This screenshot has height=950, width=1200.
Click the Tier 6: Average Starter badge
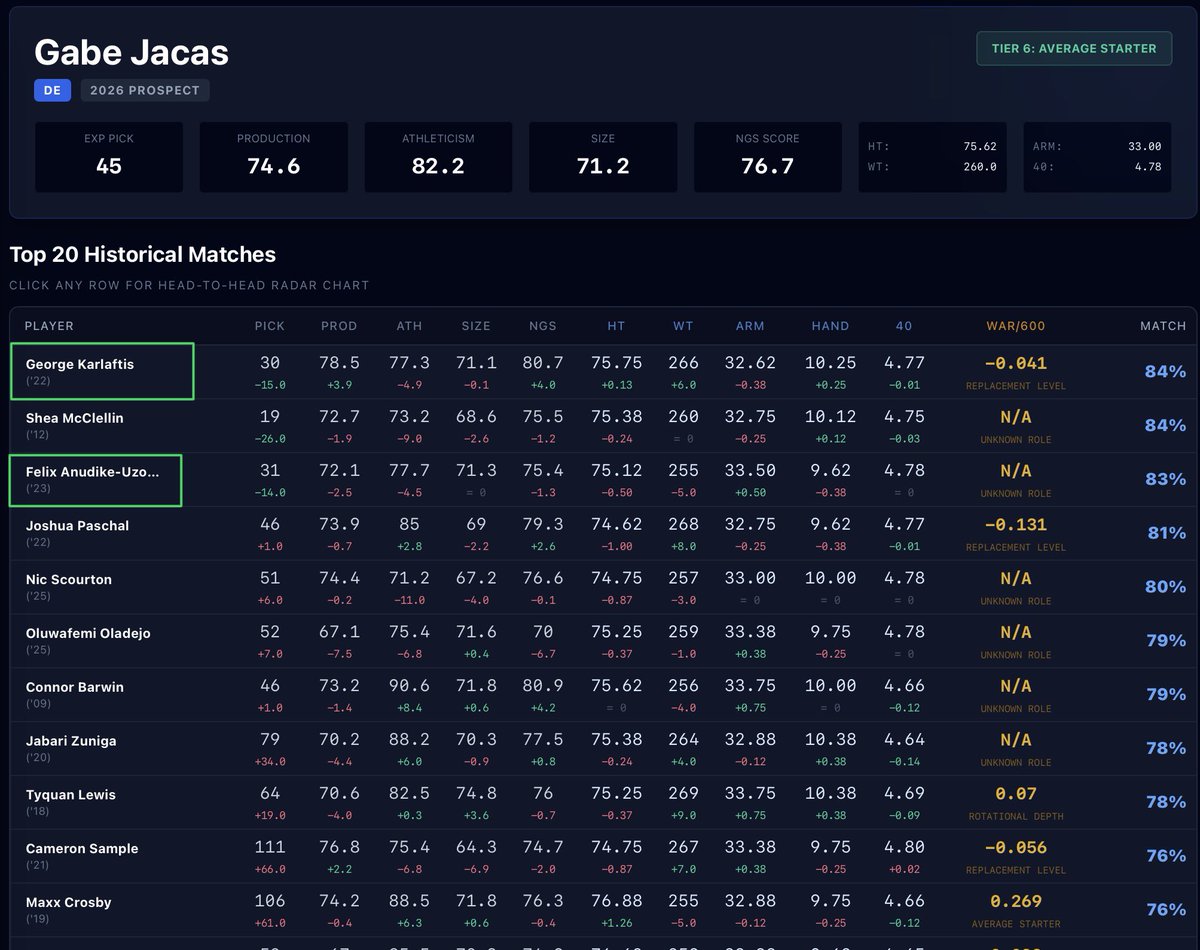(x=1074, y=48)
